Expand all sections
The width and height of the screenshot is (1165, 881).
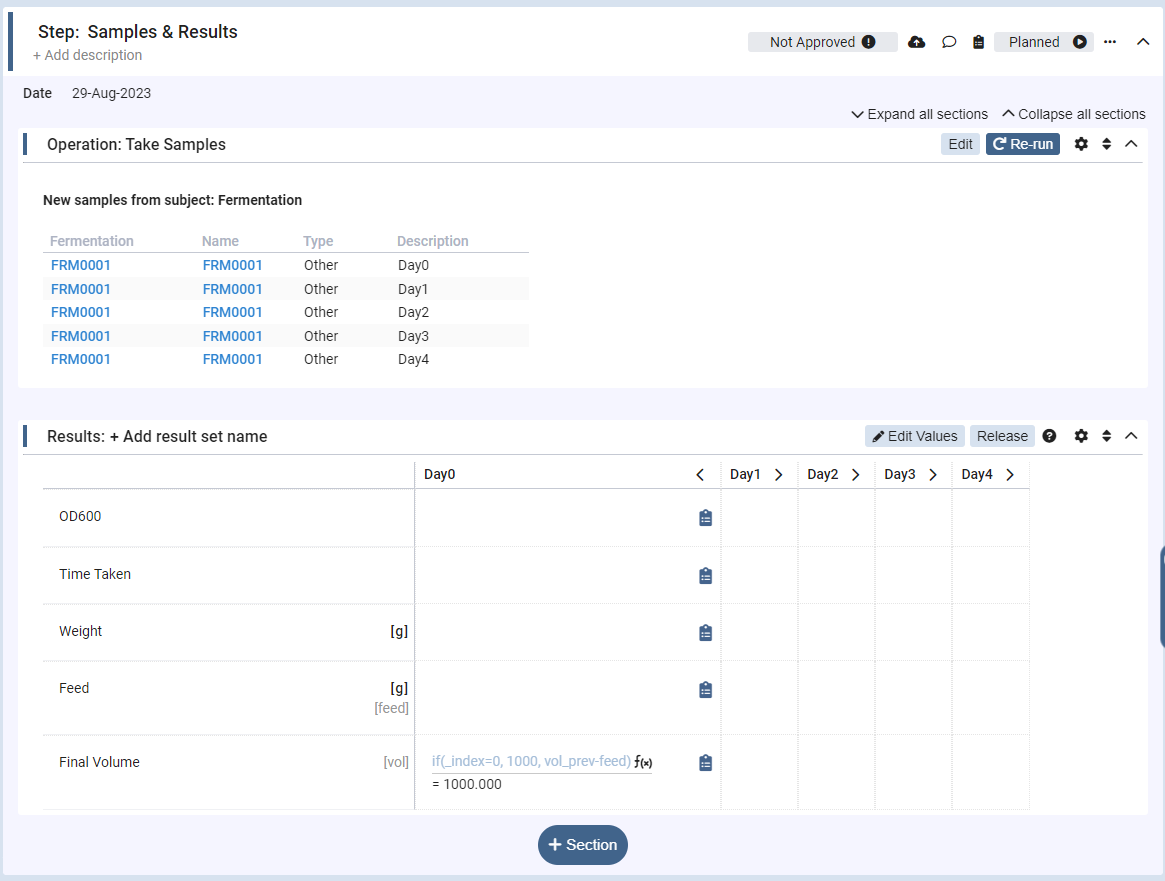(919, 114)
